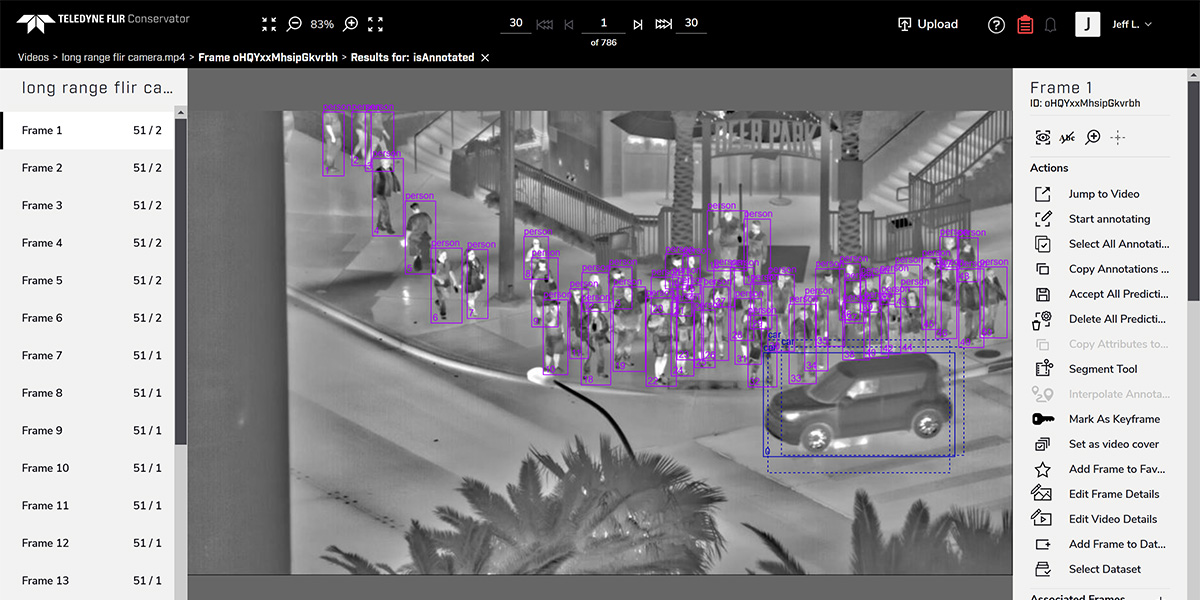
Task: Select Frame 6 in the list
Action: coord(87,318)
